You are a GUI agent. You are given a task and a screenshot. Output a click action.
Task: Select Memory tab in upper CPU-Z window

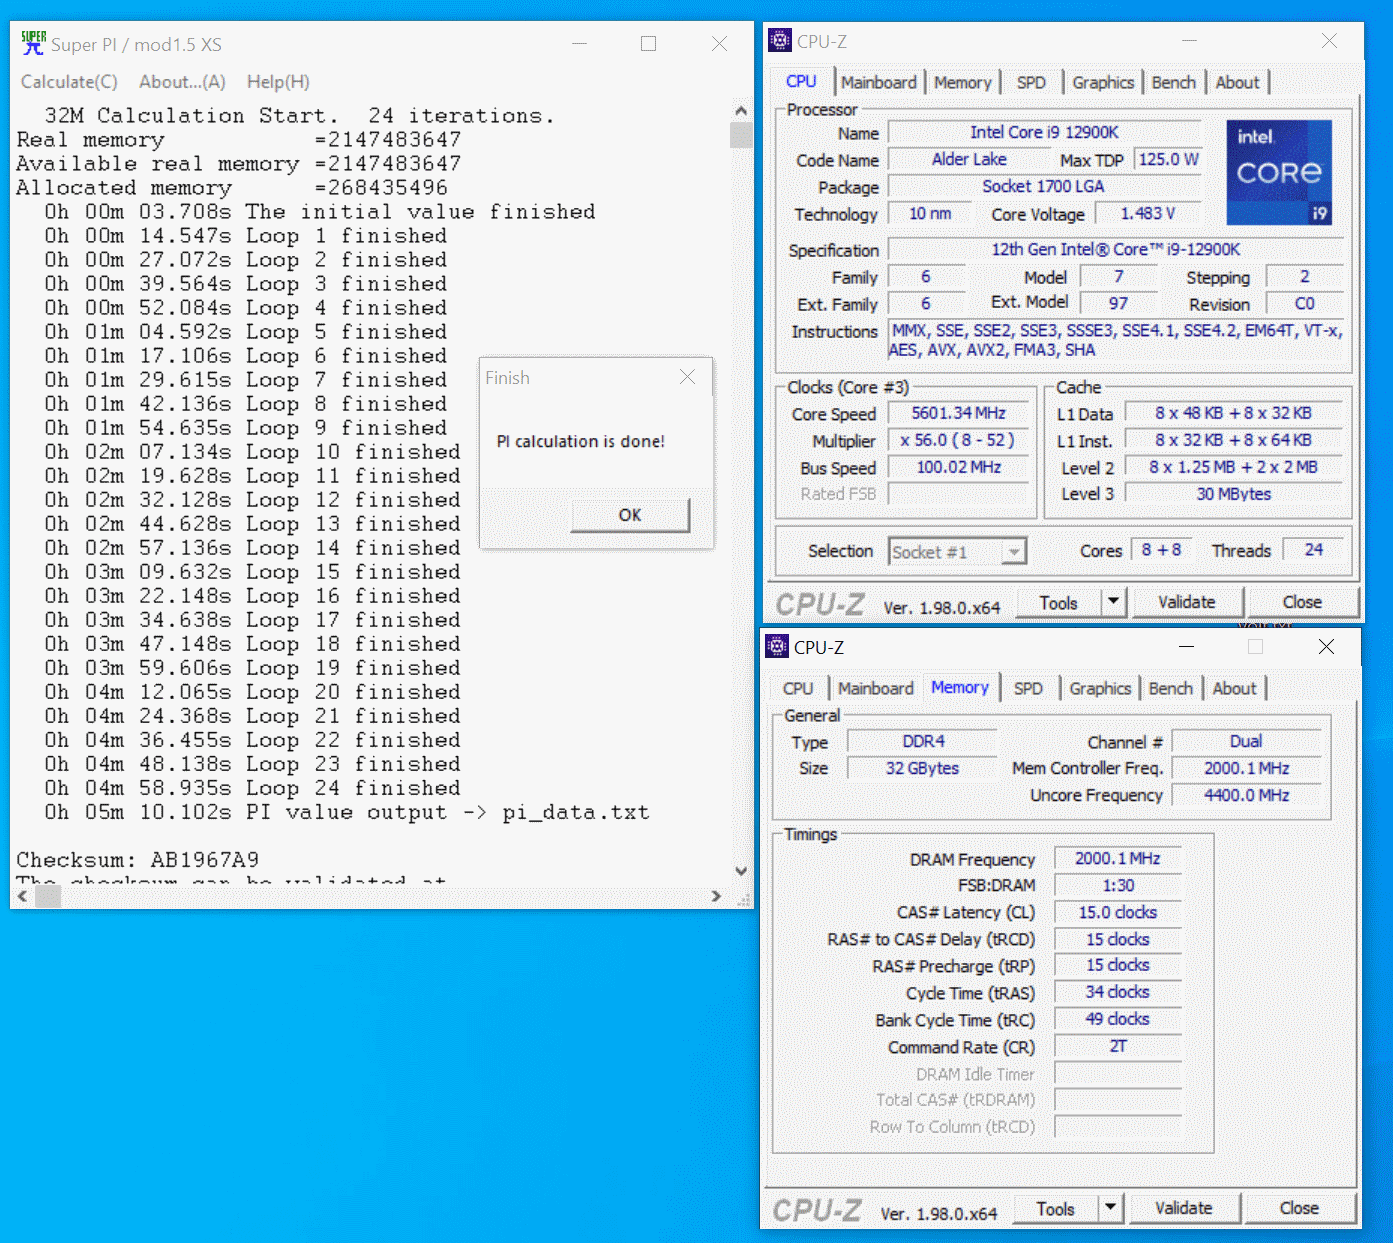(x=963, y=82)
